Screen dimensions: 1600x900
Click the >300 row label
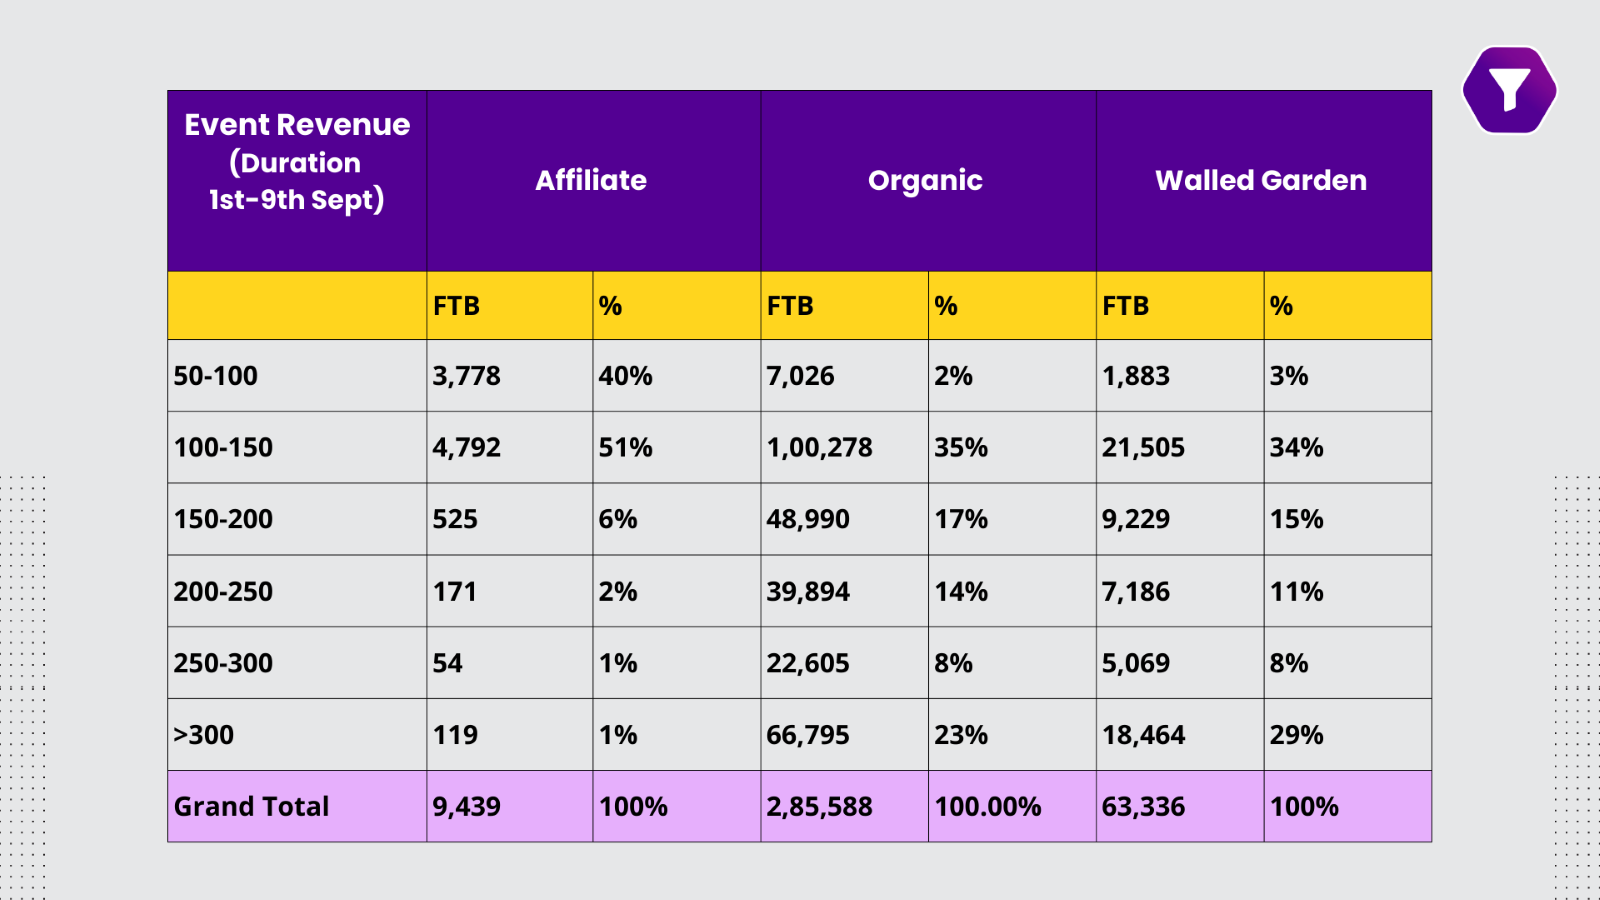coord(204,735)
